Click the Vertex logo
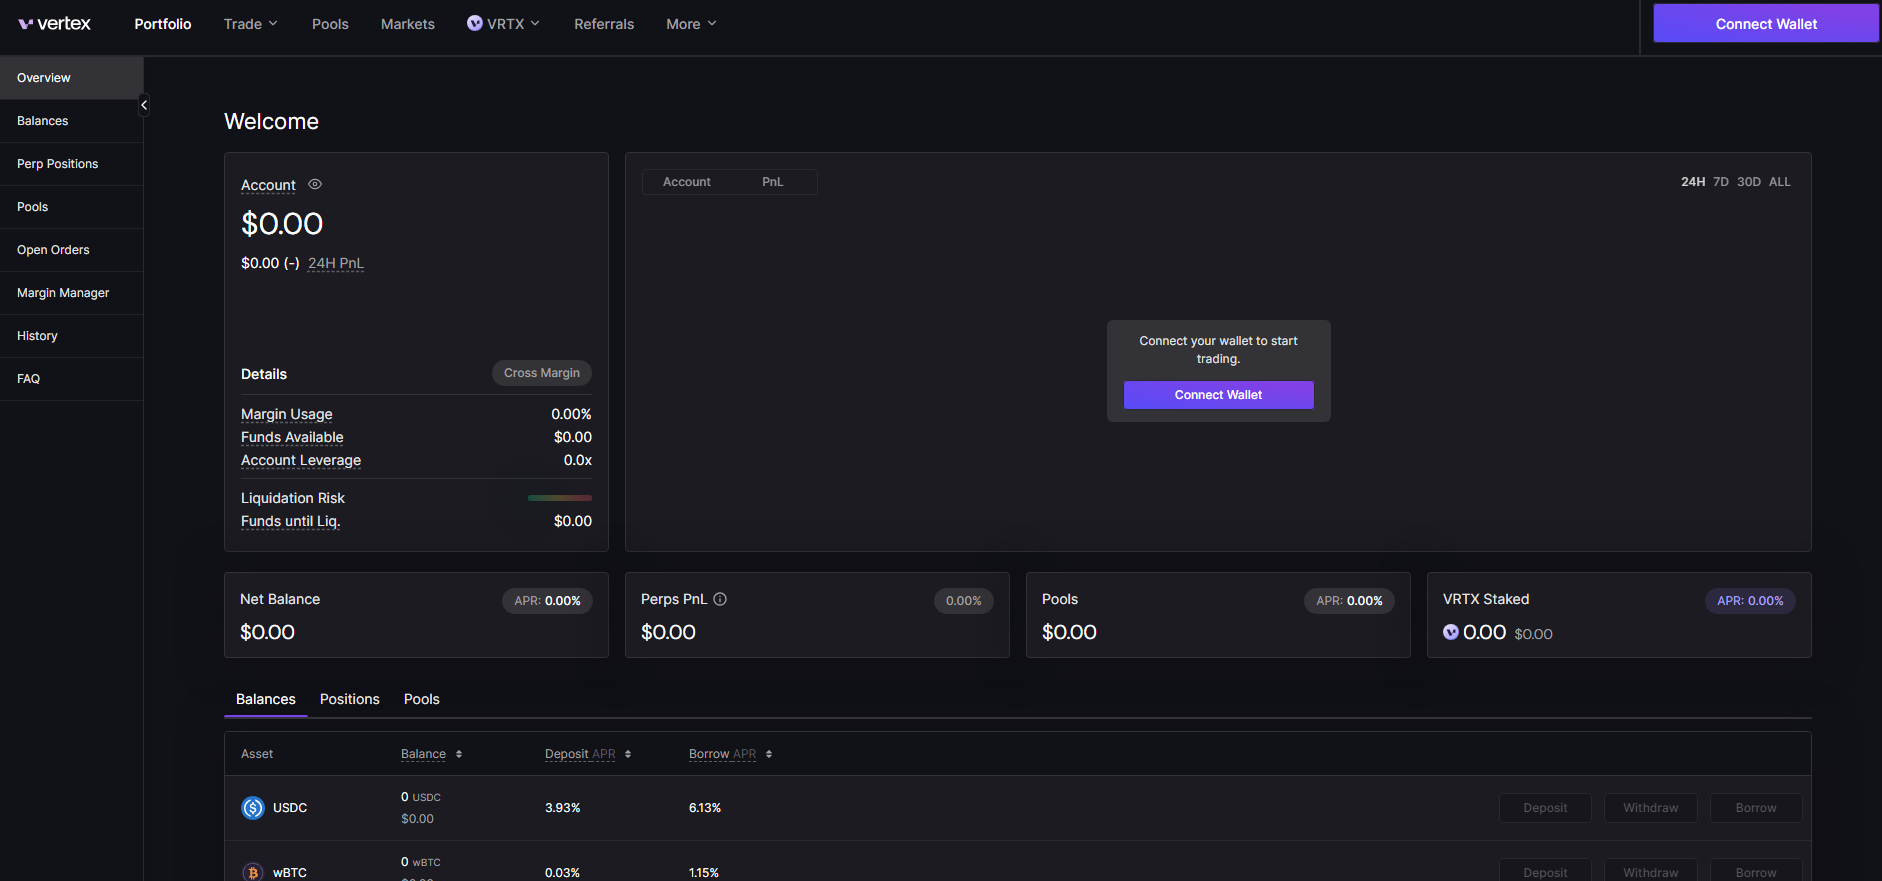The width and height of the screenshot is (1882, 881). [x=54, y=24]
